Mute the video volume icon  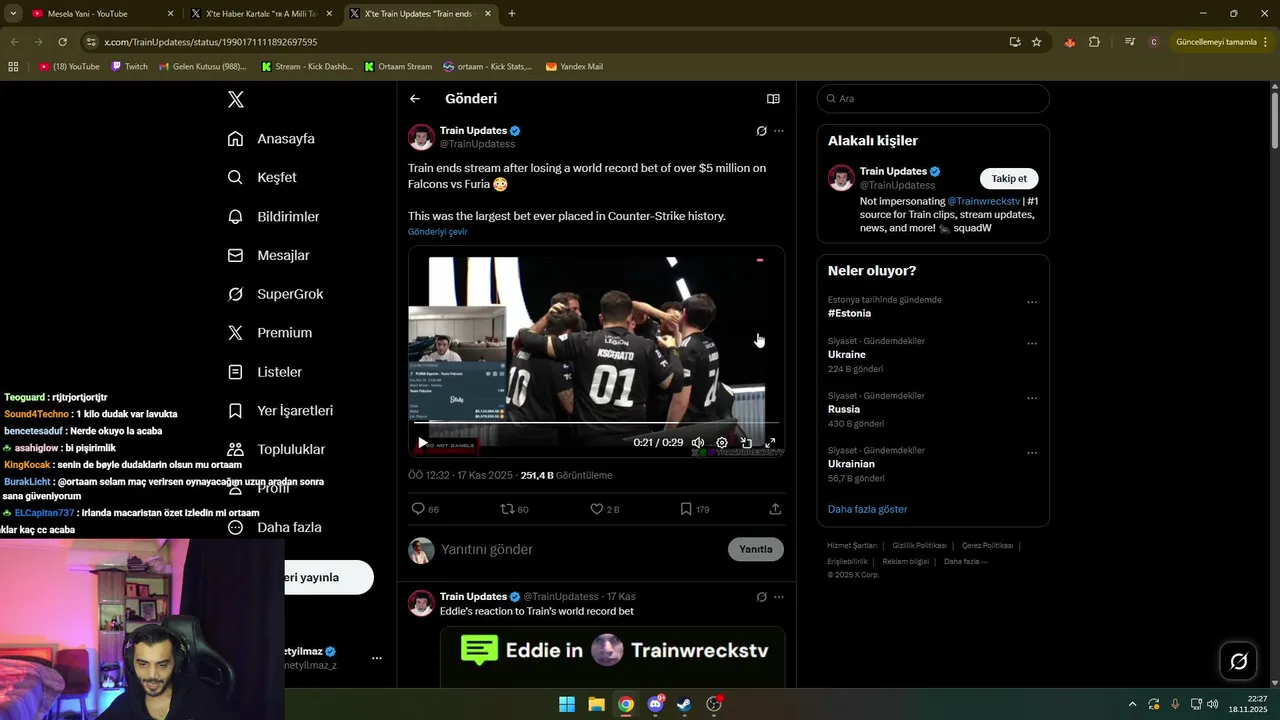(698, 443)
